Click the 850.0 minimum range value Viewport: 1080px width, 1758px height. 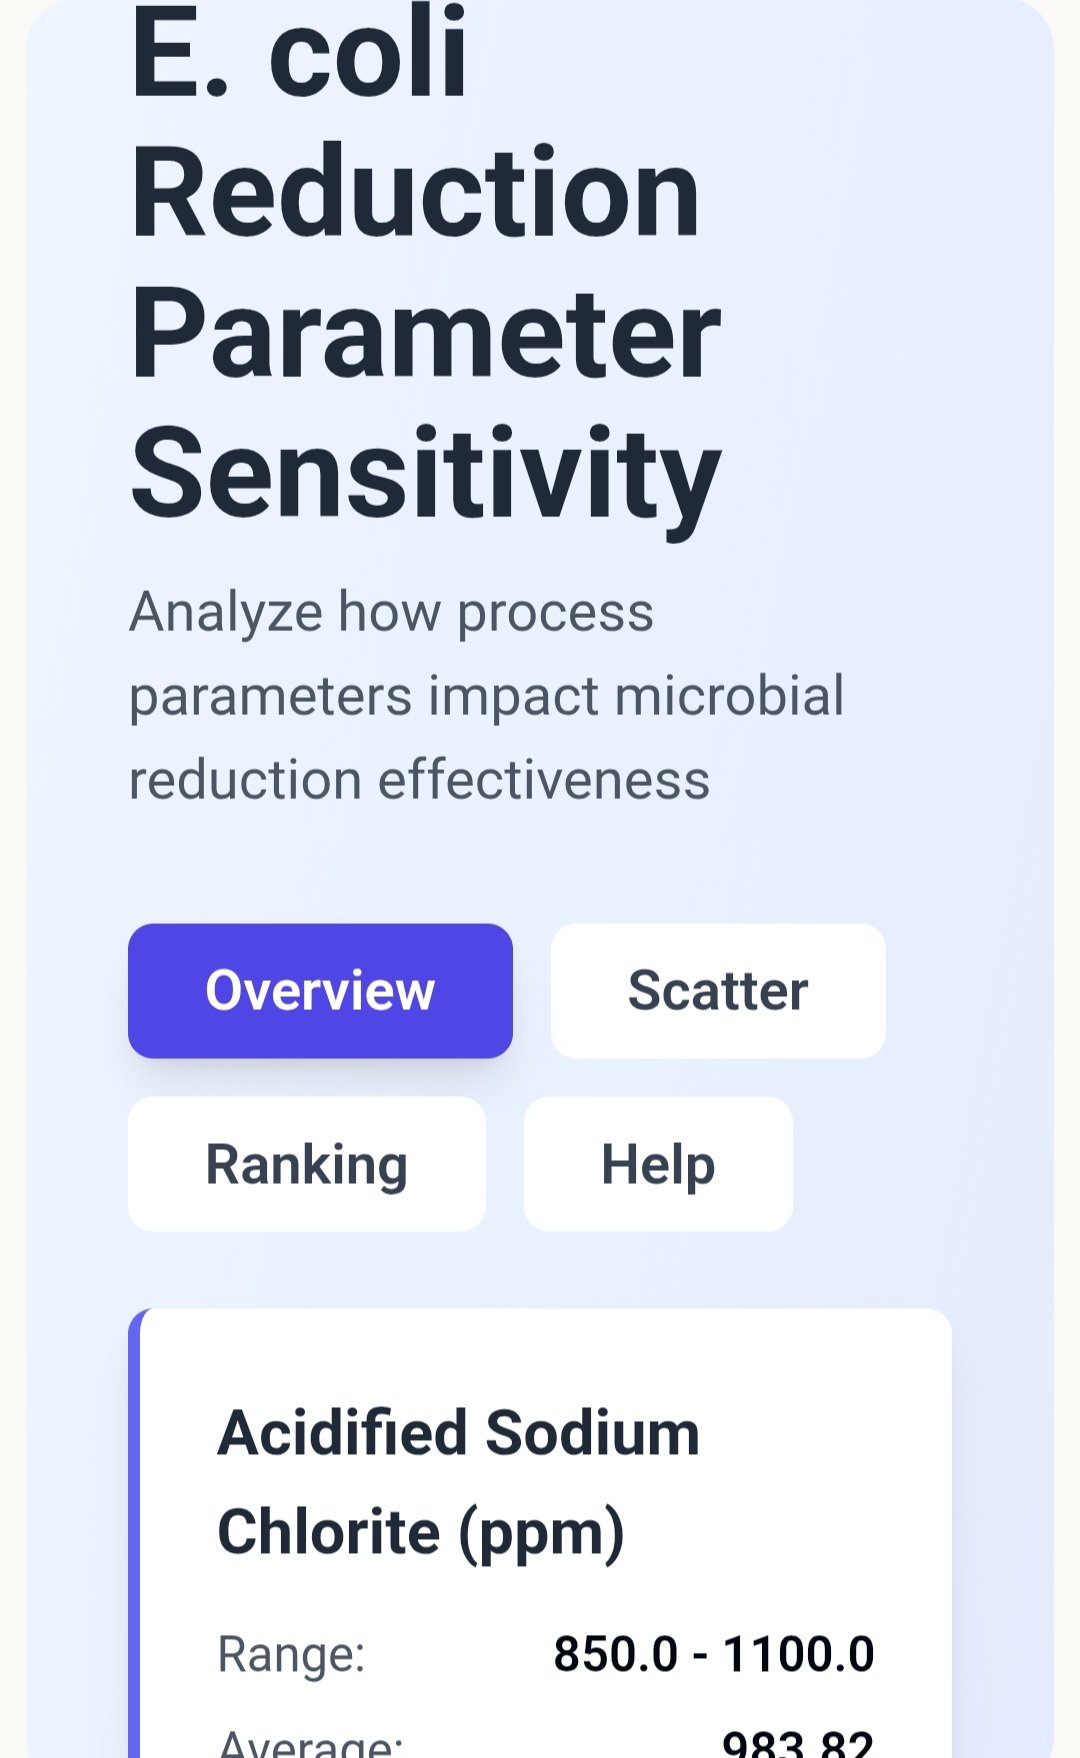pyautogui.click(x=615, y=1654)
